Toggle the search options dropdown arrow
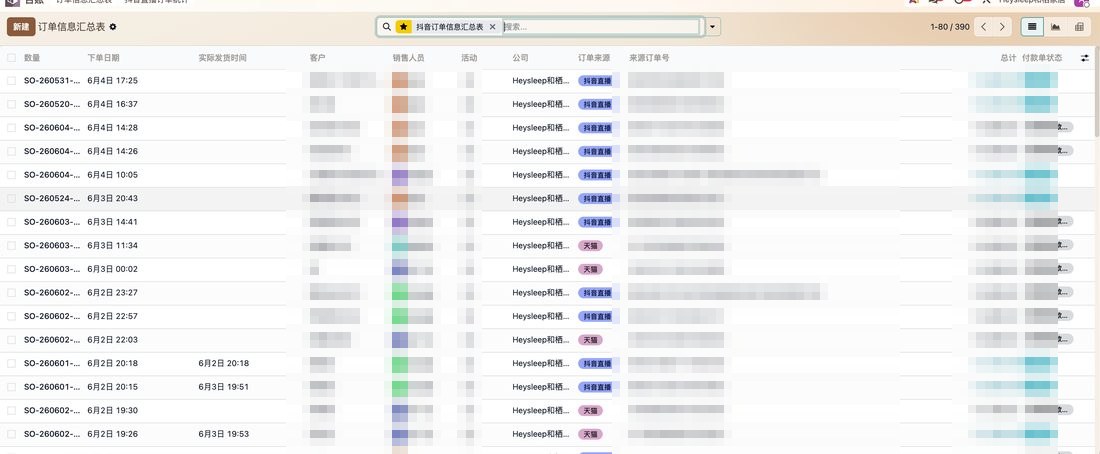This screenshot has height=454, width=1100. 713,27
